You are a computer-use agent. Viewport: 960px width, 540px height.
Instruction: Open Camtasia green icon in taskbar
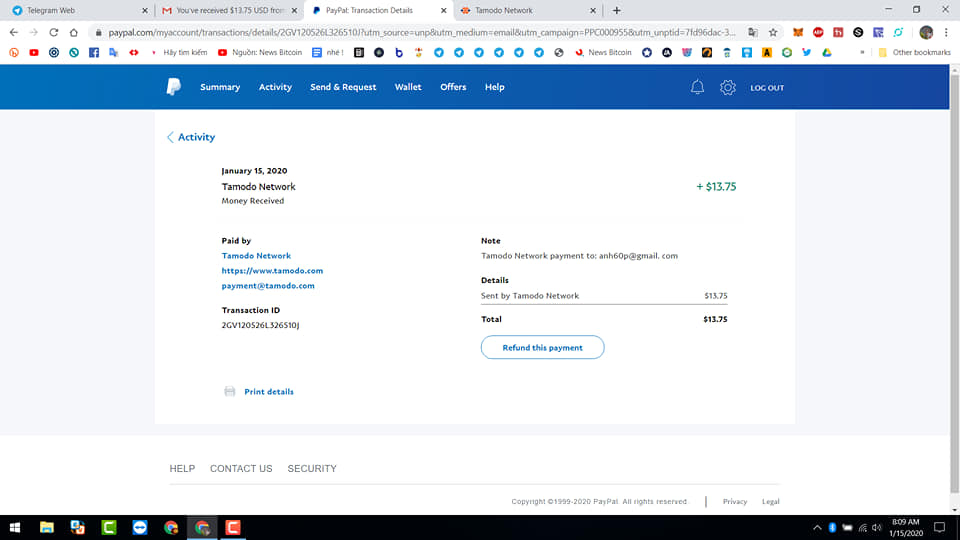click(x=109, y=527)
